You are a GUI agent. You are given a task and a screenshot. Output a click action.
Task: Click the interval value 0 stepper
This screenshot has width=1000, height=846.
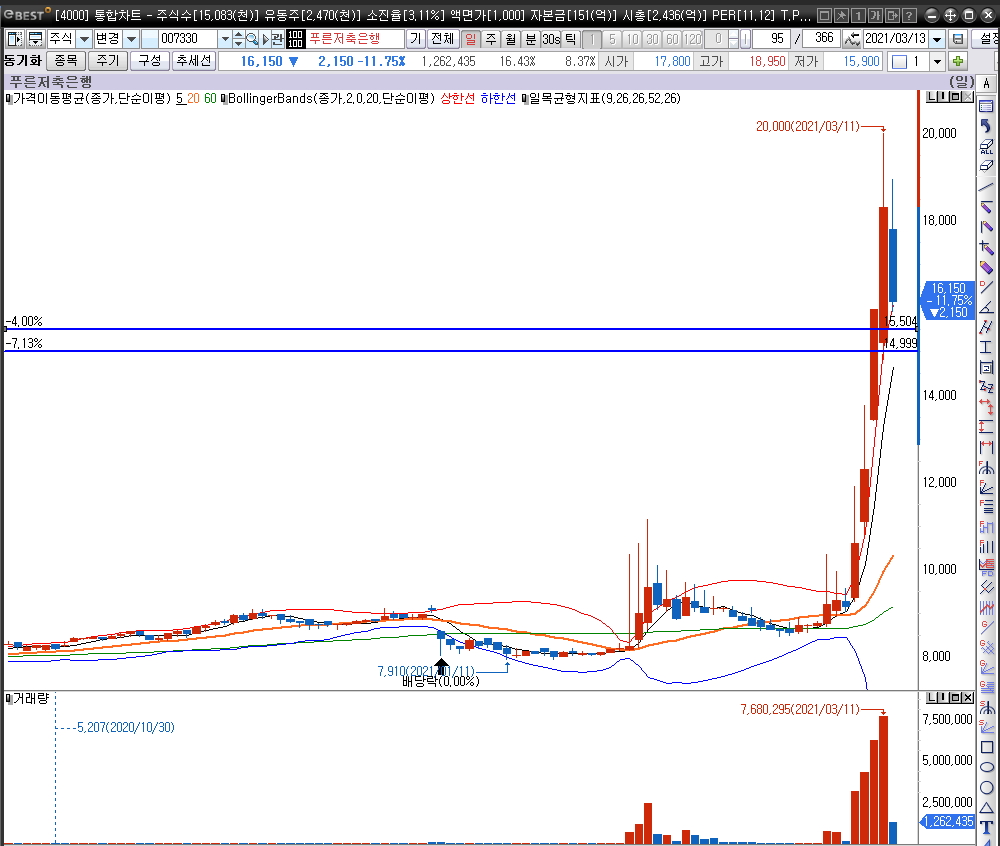733,39
